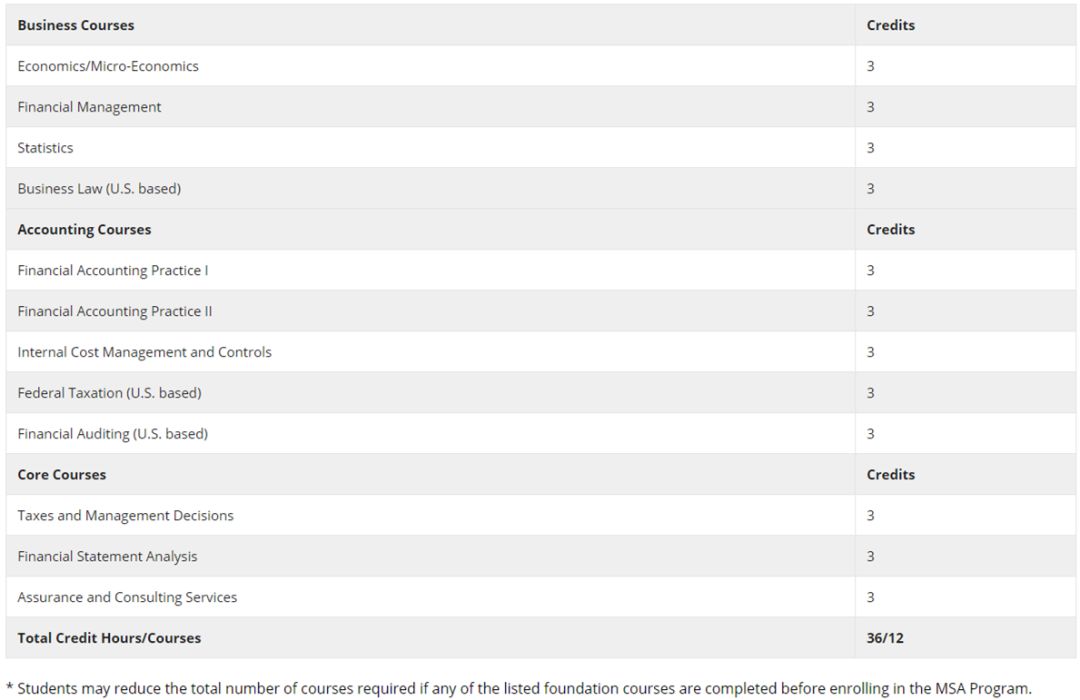Select Internal Cost Management and Controls

144,352
